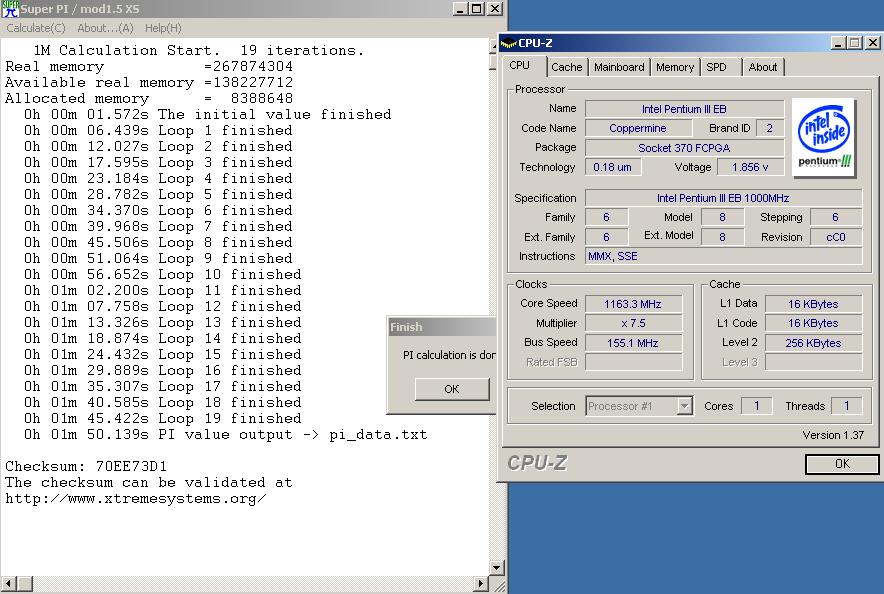Switch to the SPD tab in CPU-Z

click(717, 67)
